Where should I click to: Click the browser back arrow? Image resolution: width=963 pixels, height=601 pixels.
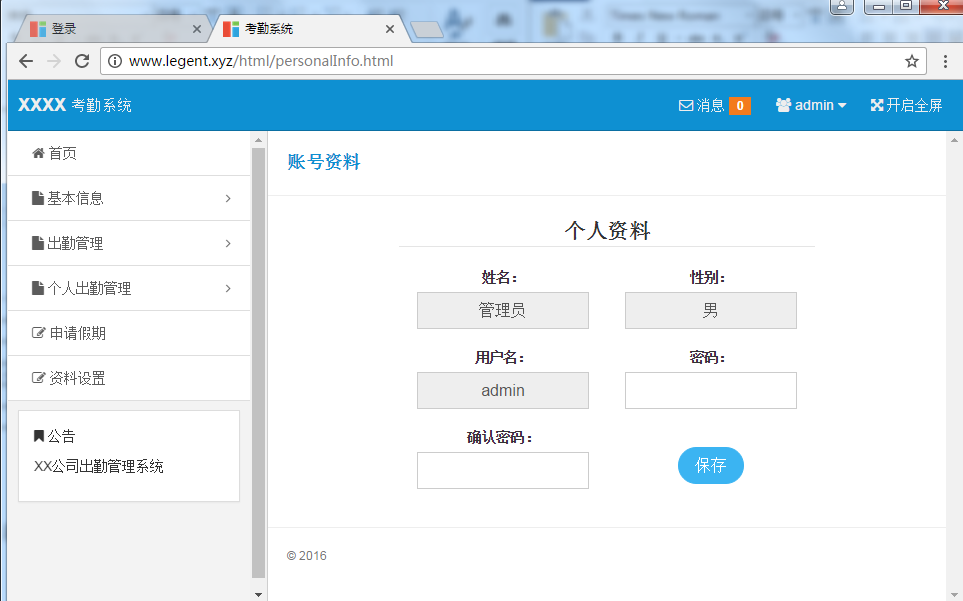(x=26, y=61)
